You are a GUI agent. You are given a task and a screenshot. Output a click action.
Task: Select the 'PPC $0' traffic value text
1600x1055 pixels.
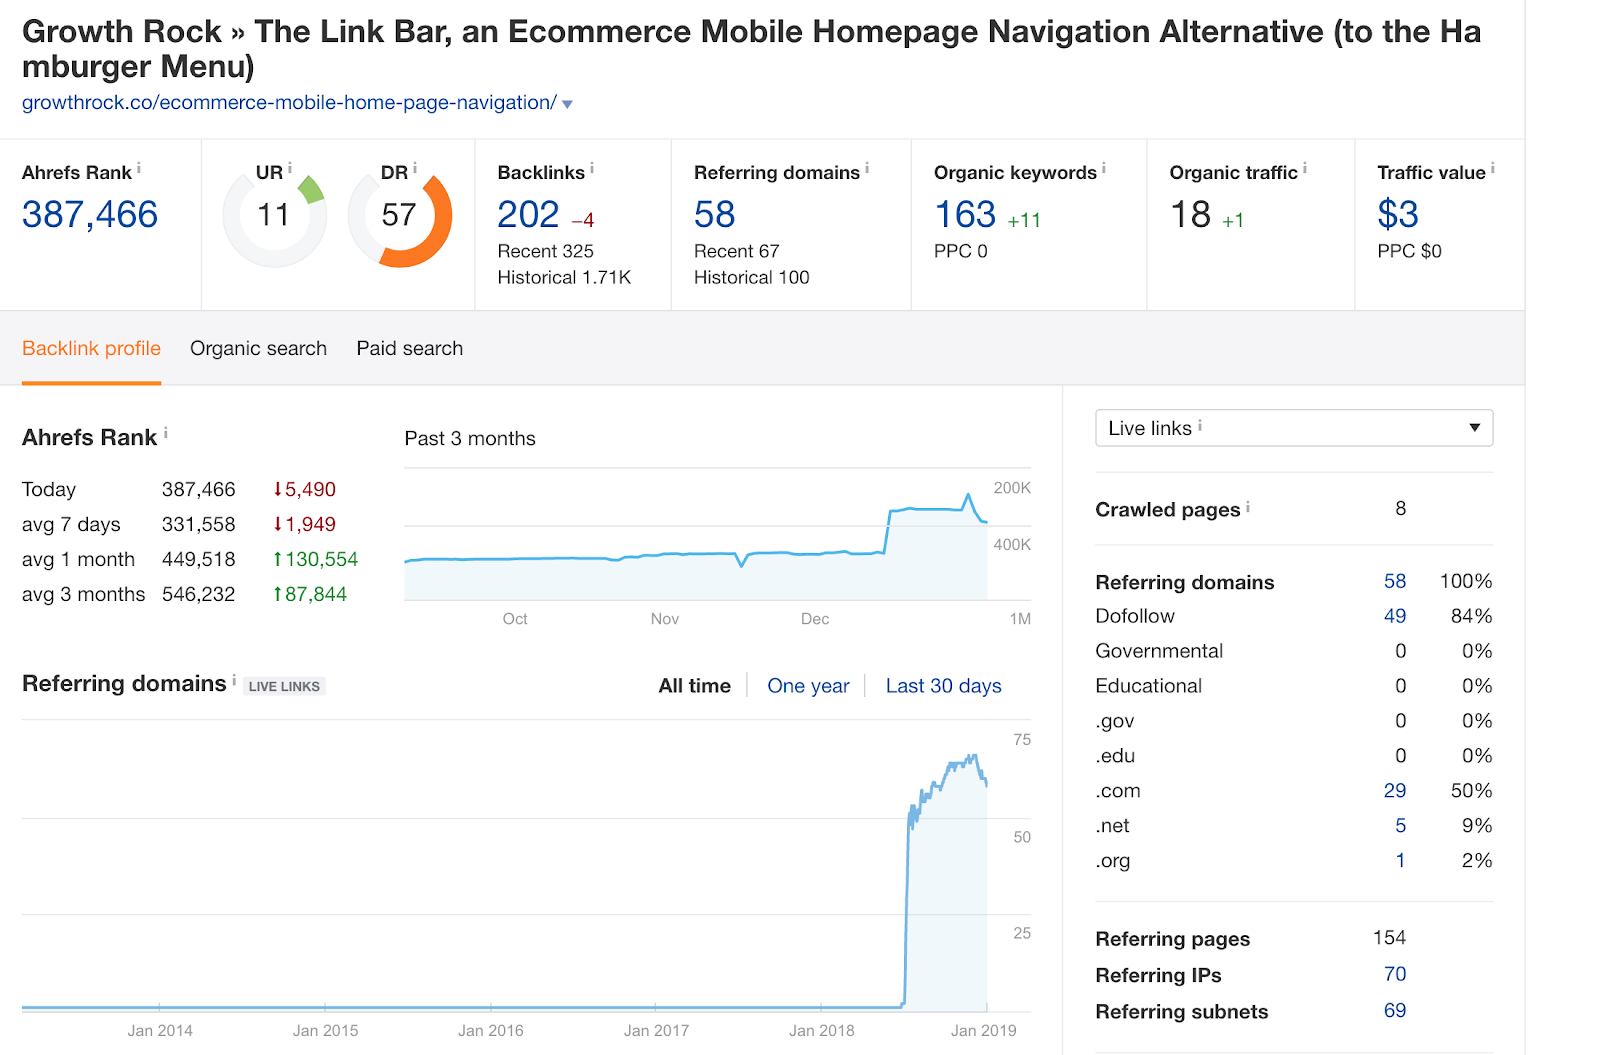click(1410, 252)
